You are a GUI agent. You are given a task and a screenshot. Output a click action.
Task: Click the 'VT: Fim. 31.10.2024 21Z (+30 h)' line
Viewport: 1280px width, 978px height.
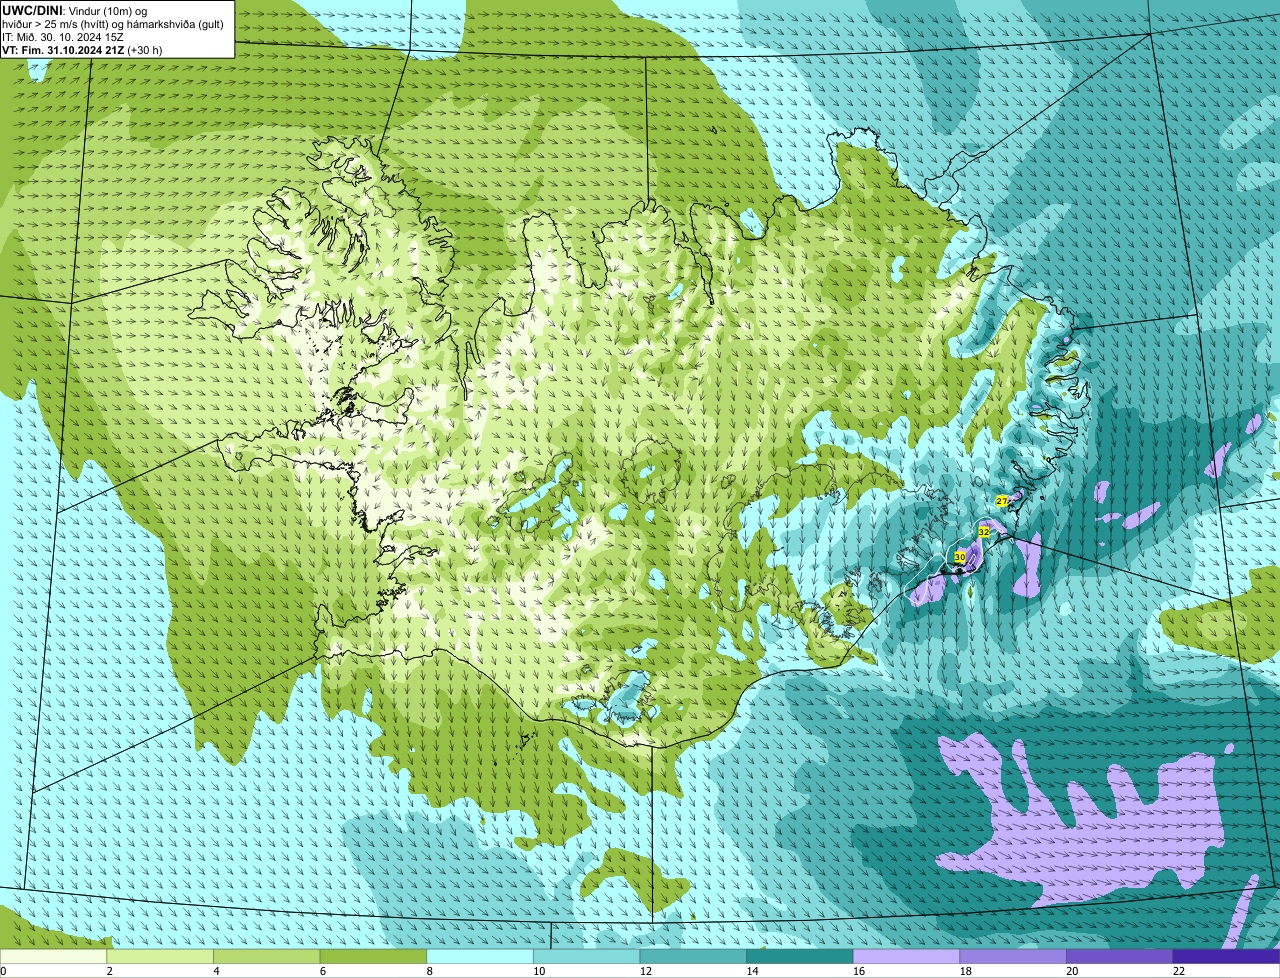[82, 49]
